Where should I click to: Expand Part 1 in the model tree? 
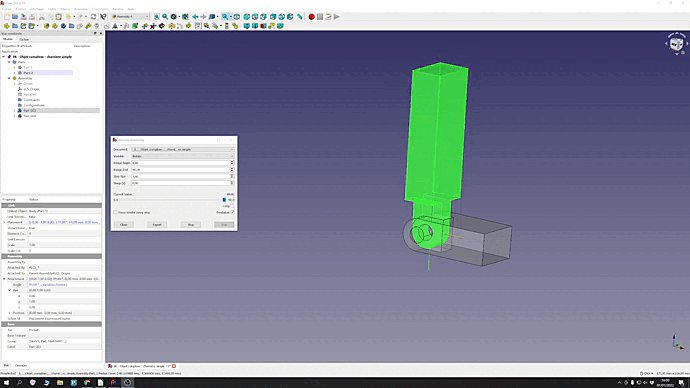(x=15, y=67)
